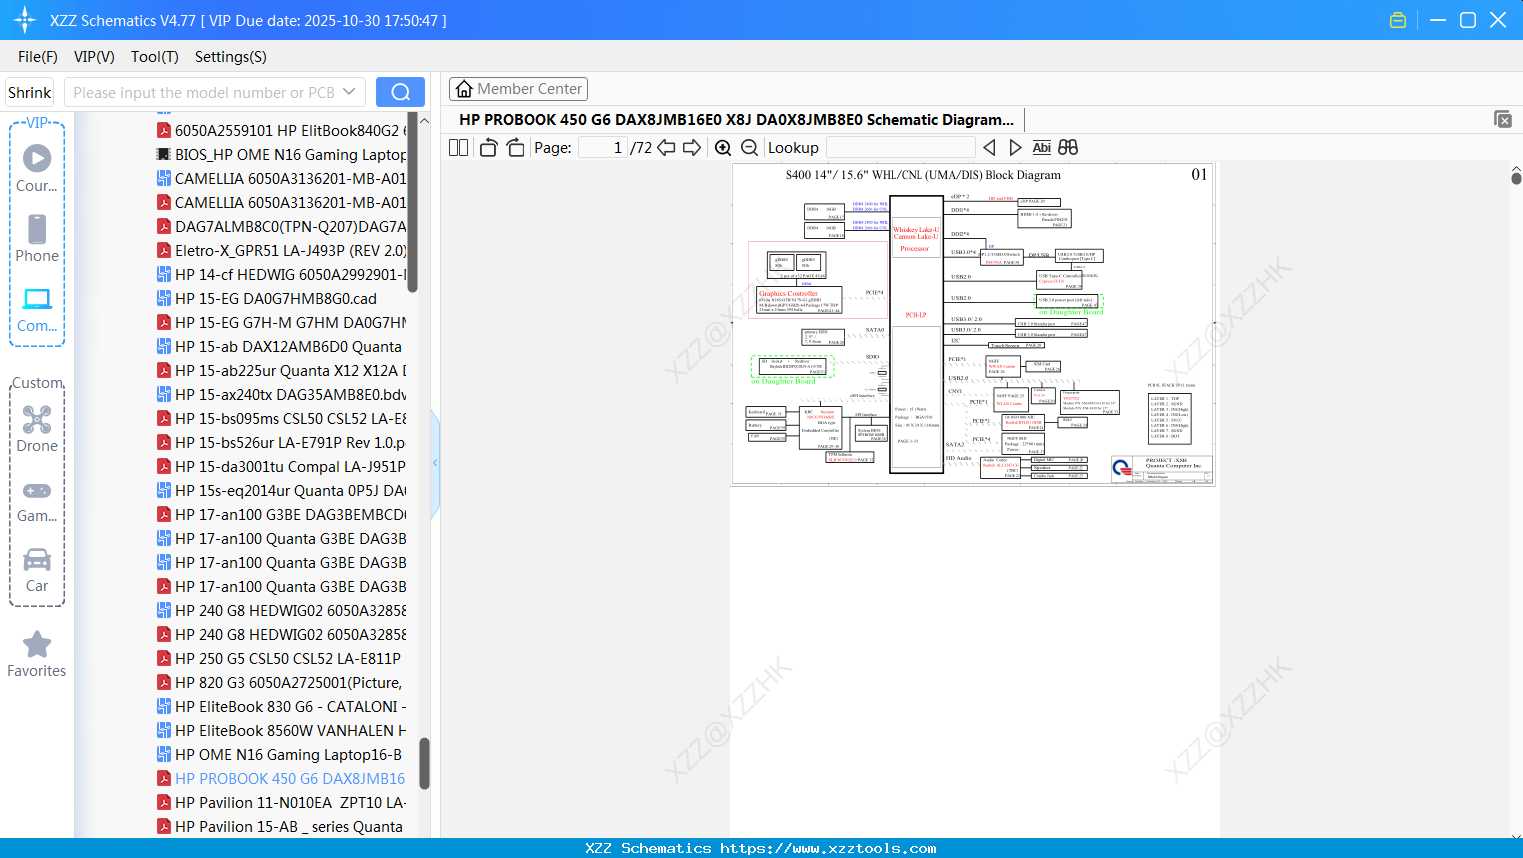The image size is (1523, 858).
Task: Click the file list scroll-up arrow
Action: [x=424, y=121]
